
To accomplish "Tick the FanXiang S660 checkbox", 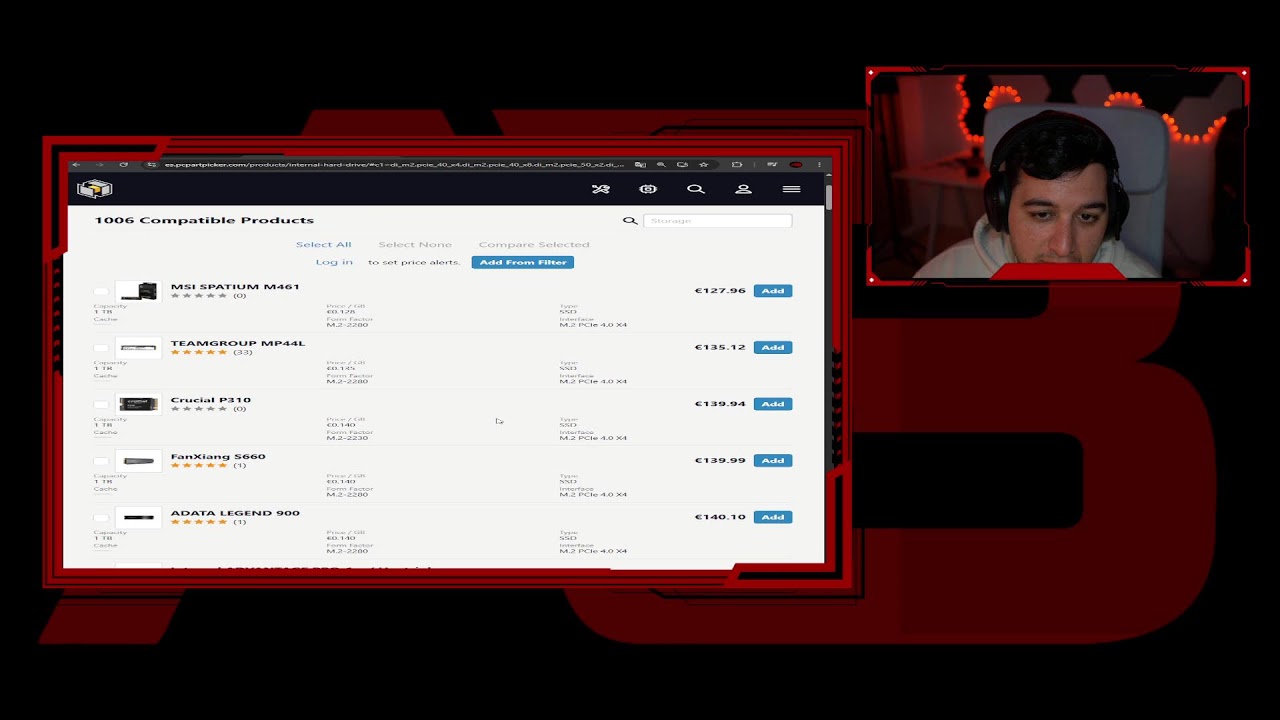I will pos(101,462).
